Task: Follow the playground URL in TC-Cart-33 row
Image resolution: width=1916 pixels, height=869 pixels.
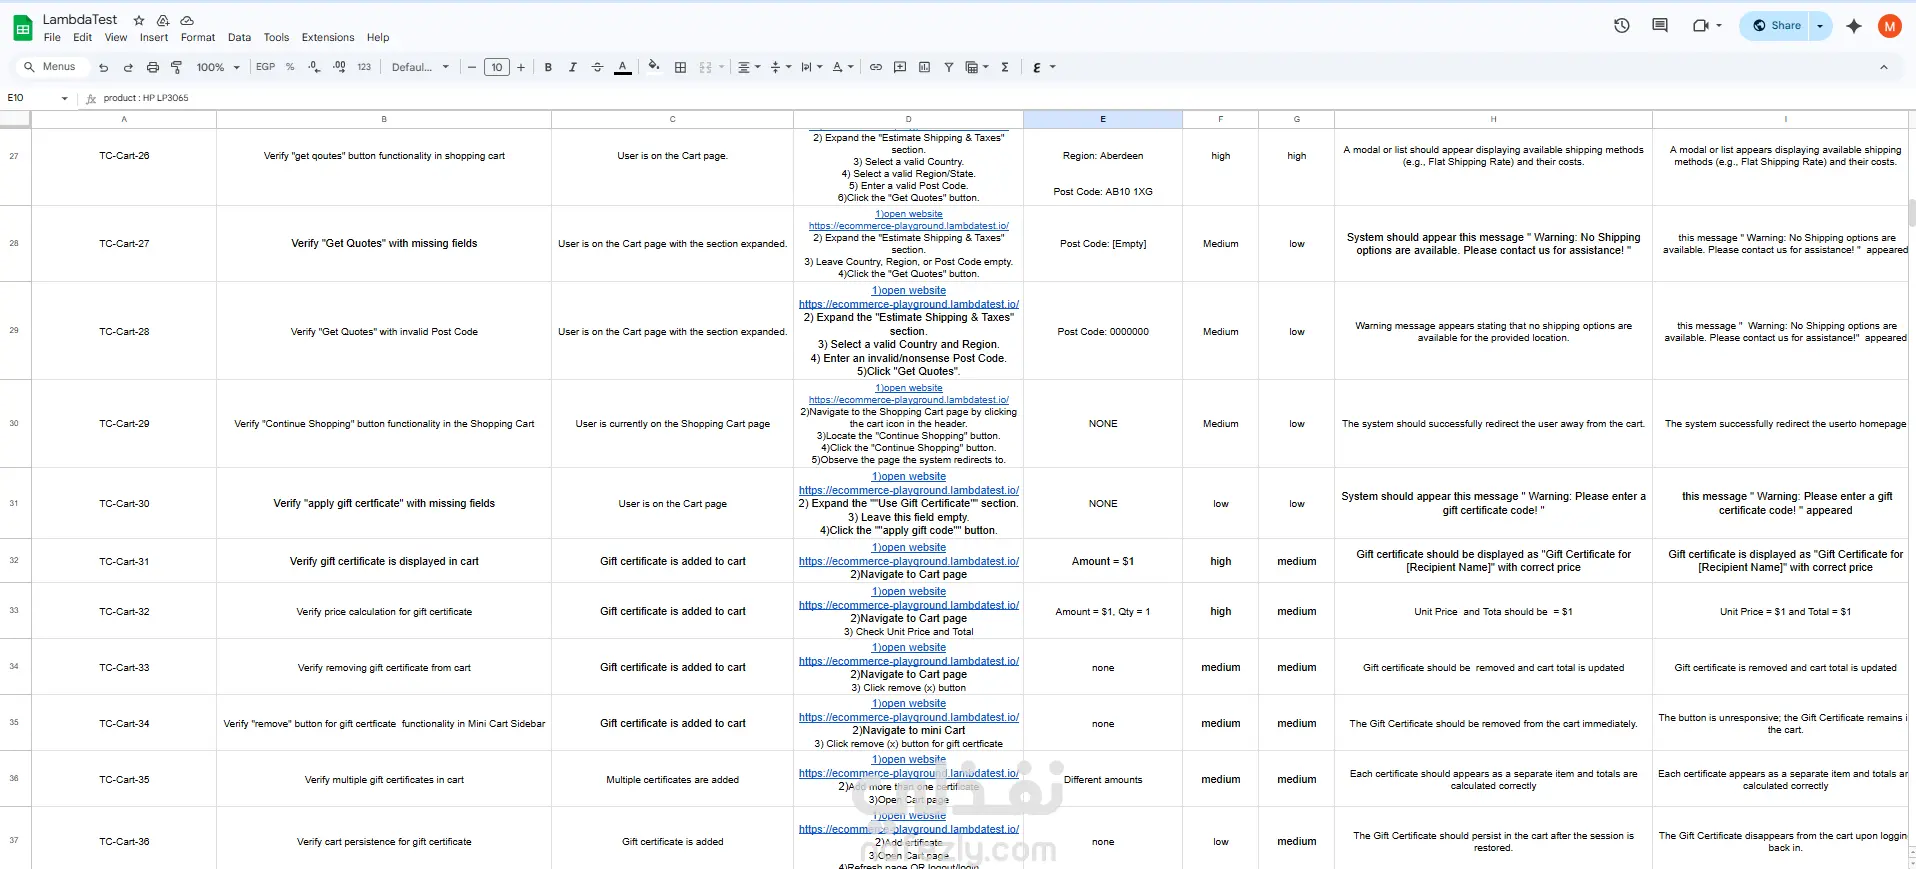Action: pyautogui.click(x=909, y=661)
